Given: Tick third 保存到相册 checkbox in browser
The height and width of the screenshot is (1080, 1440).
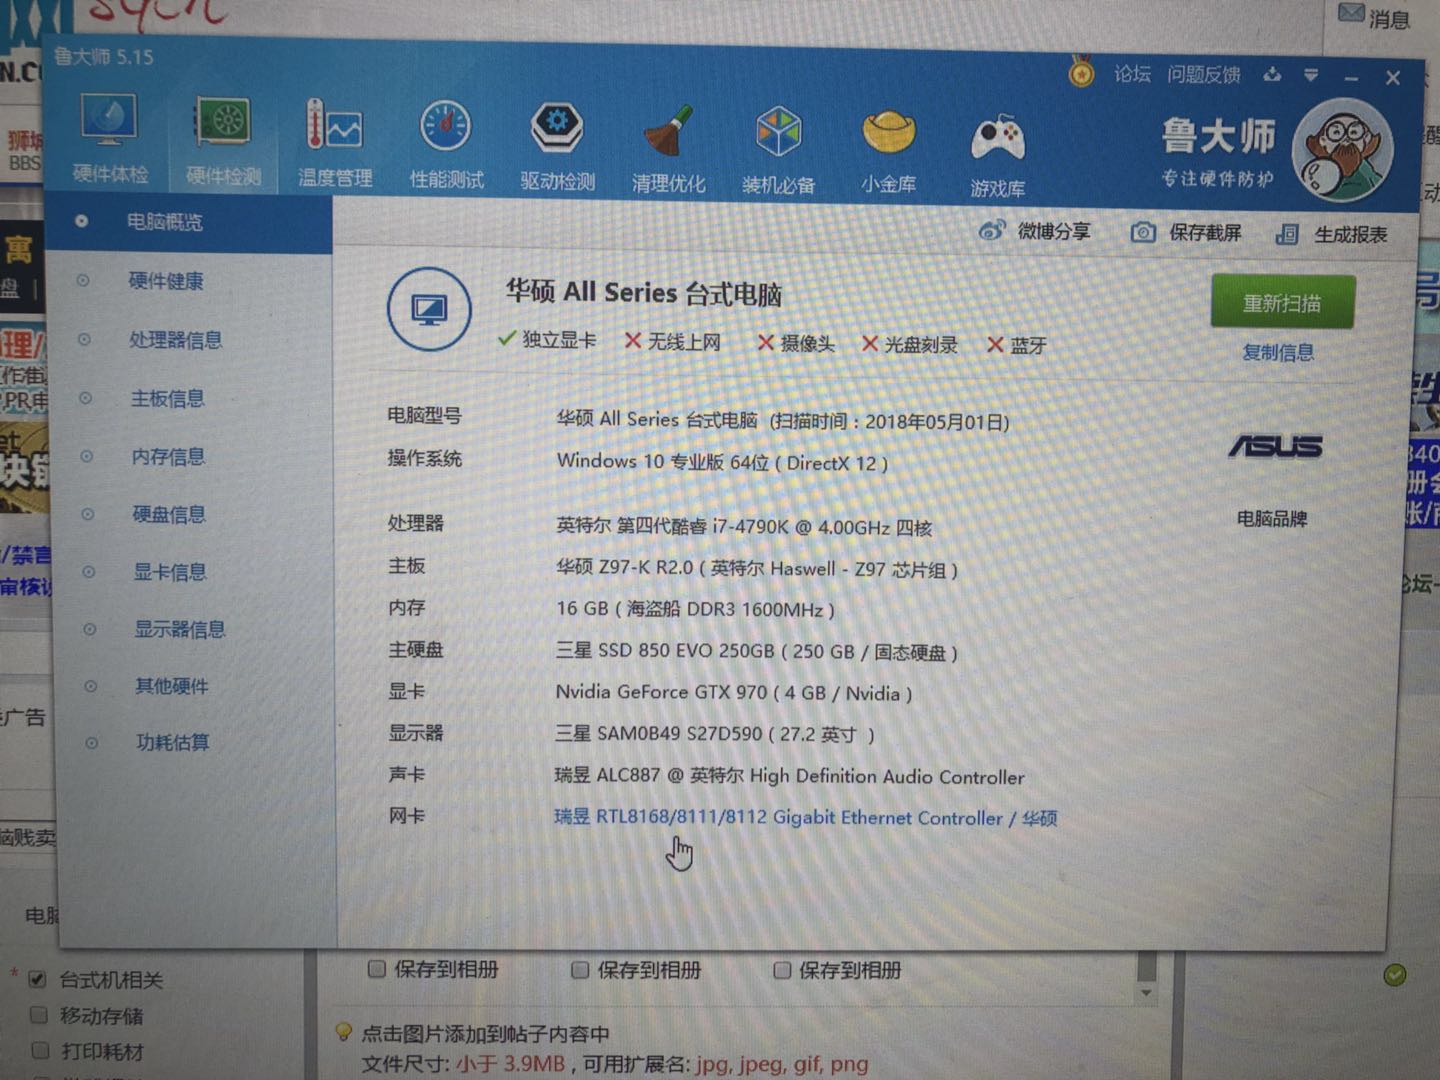Looking at the screenshot, I should coord(782,970).
